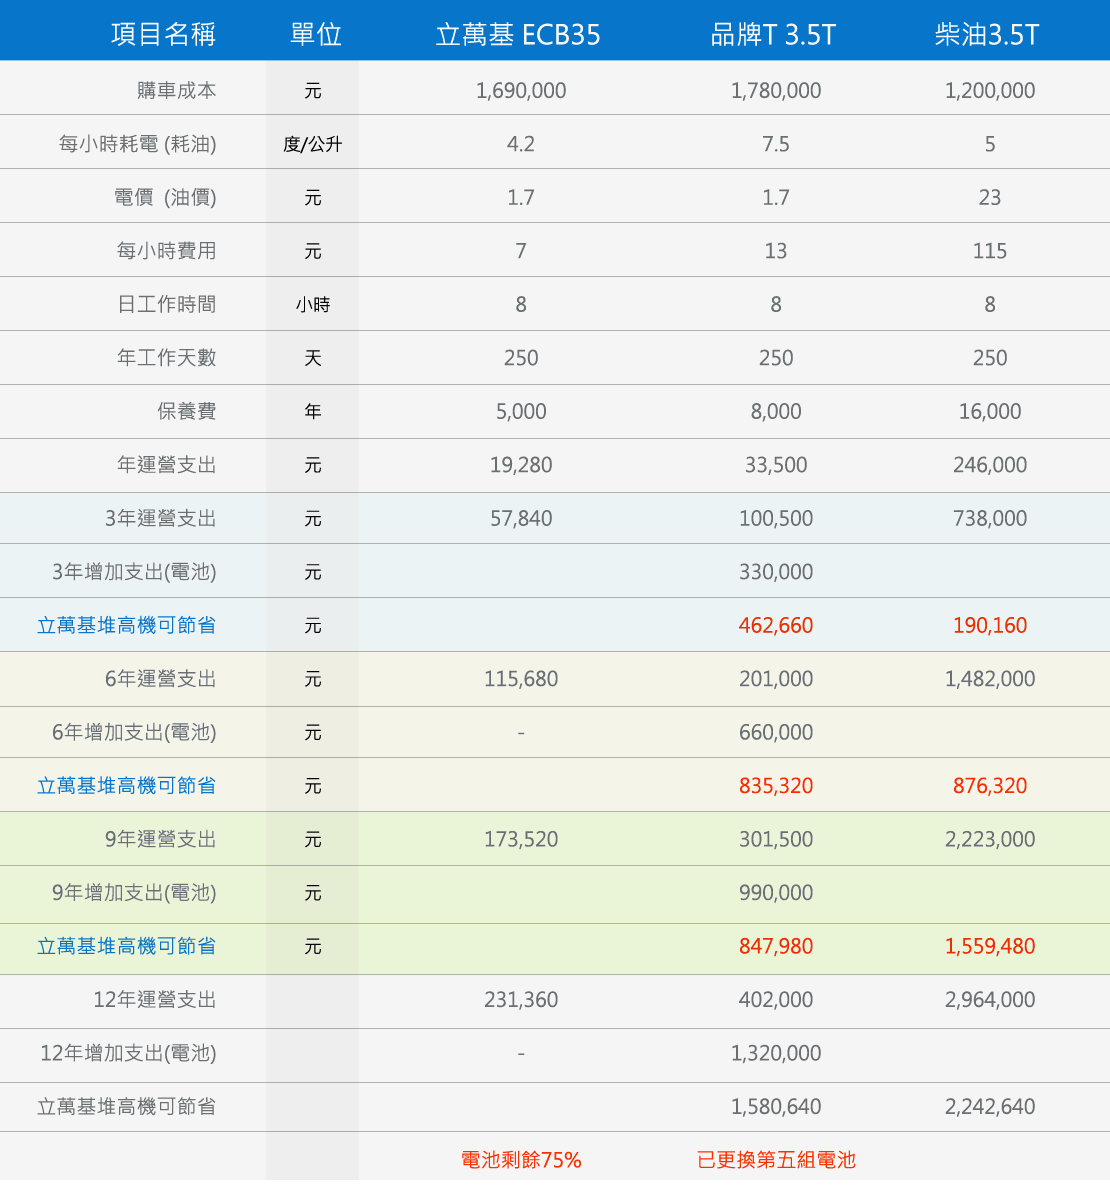Select the 3年增加支出(電池) row label
The image size is (1110, 1201).
point(134,572)
